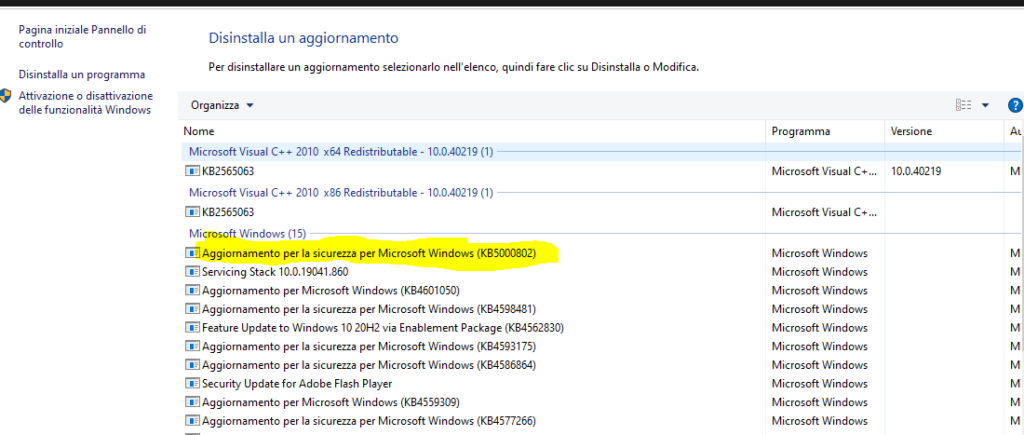Click the icon beside Feature Update KB4562830
Image resolution: width=1024 pixels, height=435 pixels.
coord(192,327)
